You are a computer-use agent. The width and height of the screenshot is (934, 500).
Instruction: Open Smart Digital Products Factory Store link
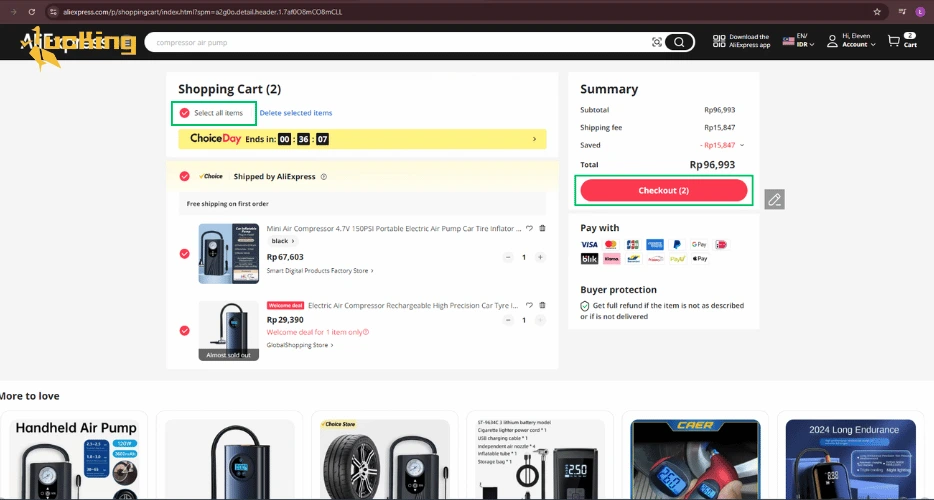click(x=320, y=271)
